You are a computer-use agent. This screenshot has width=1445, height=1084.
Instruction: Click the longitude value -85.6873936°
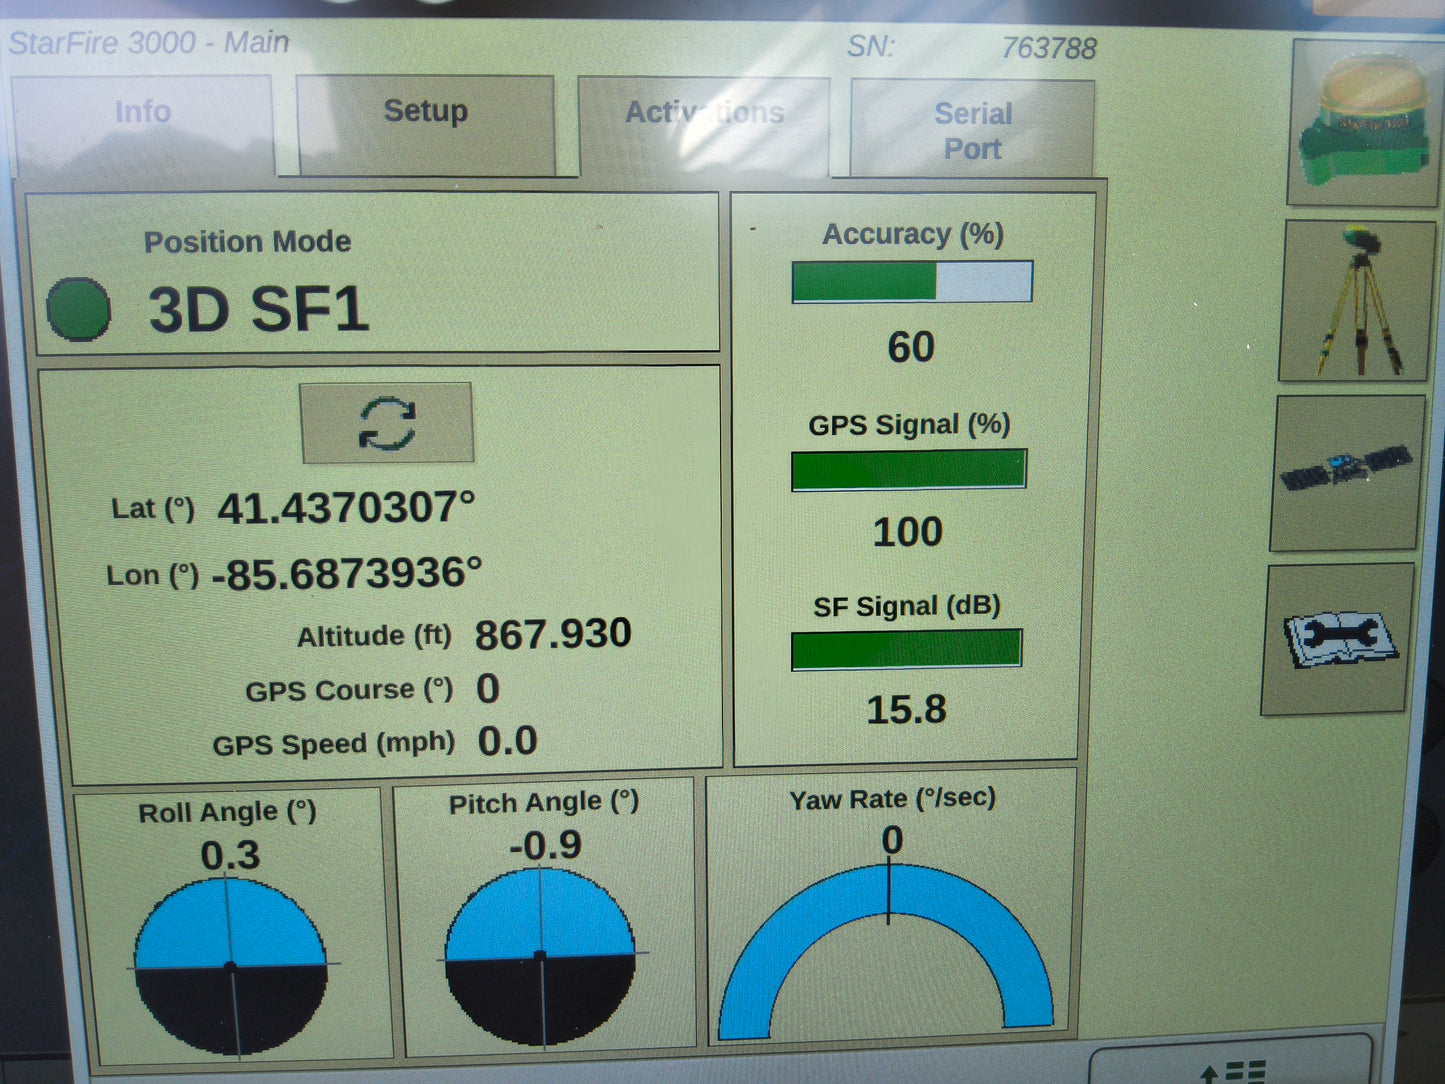347,574
